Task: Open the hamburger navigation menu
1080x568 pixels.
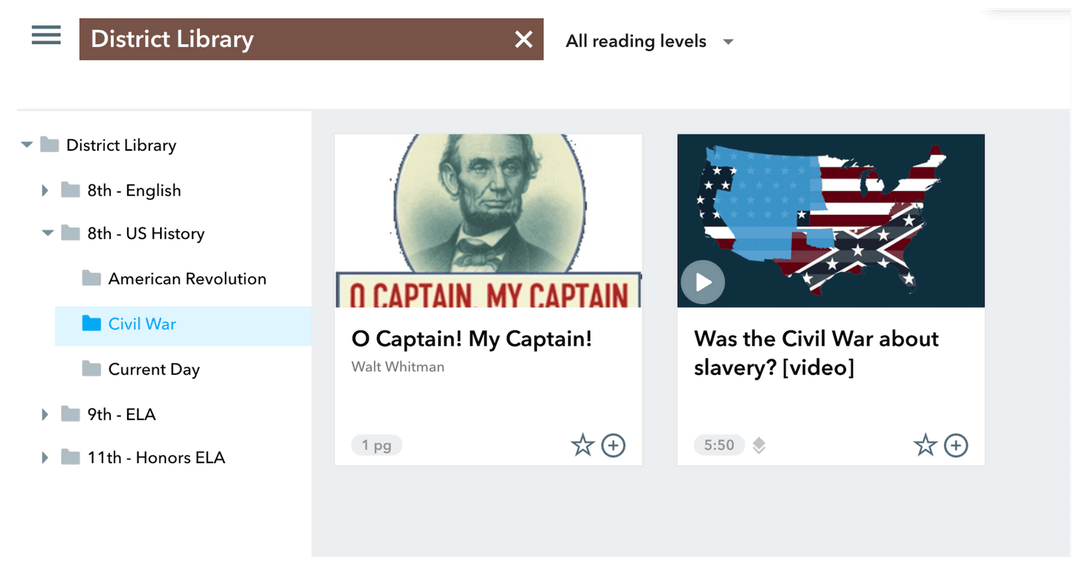Action: point(46,35)
